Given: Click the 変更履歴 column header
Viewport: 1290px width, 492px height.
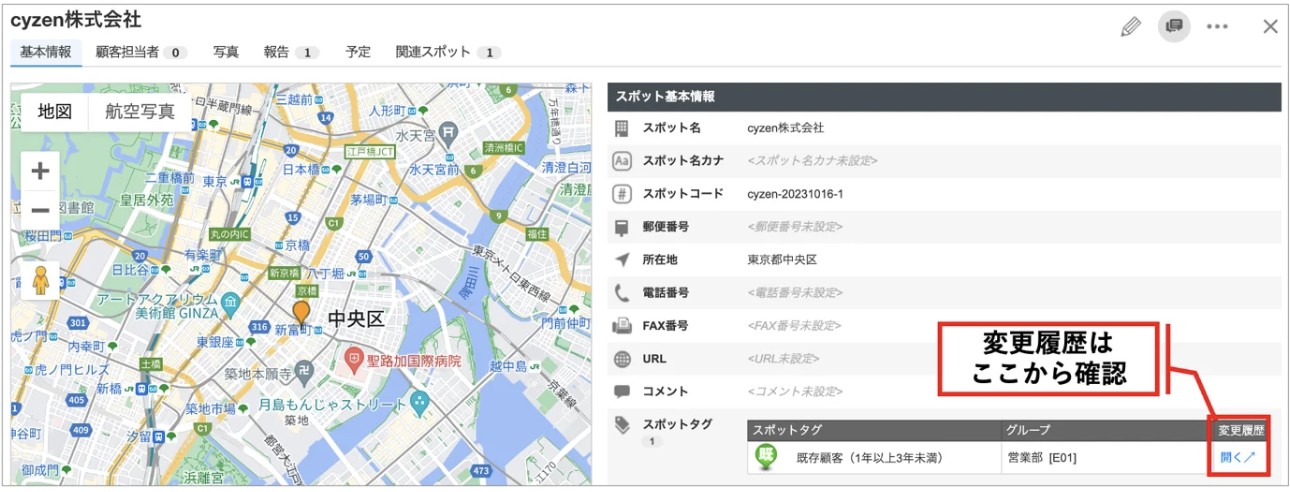Looking at the screenshot, I should (1241, 430).
